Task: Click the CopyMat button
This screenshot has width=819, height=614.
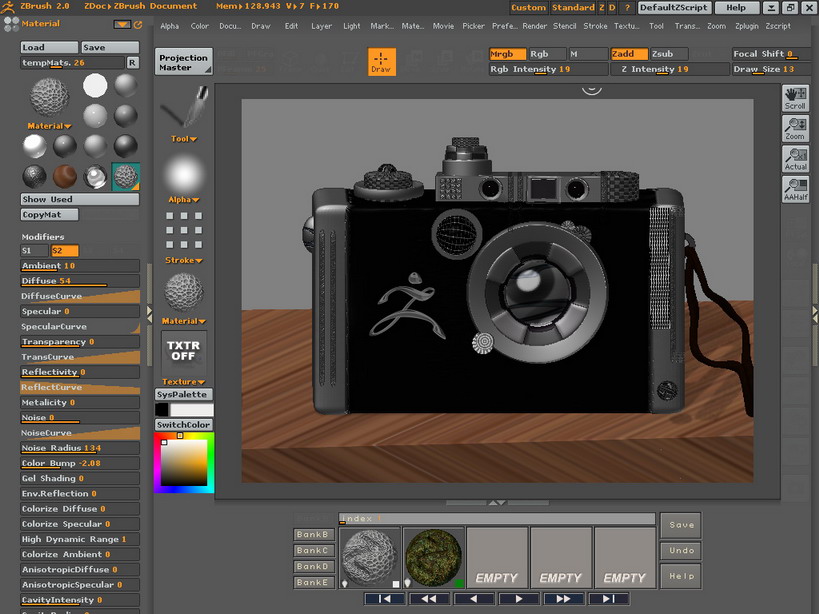Action: (50, 215)
